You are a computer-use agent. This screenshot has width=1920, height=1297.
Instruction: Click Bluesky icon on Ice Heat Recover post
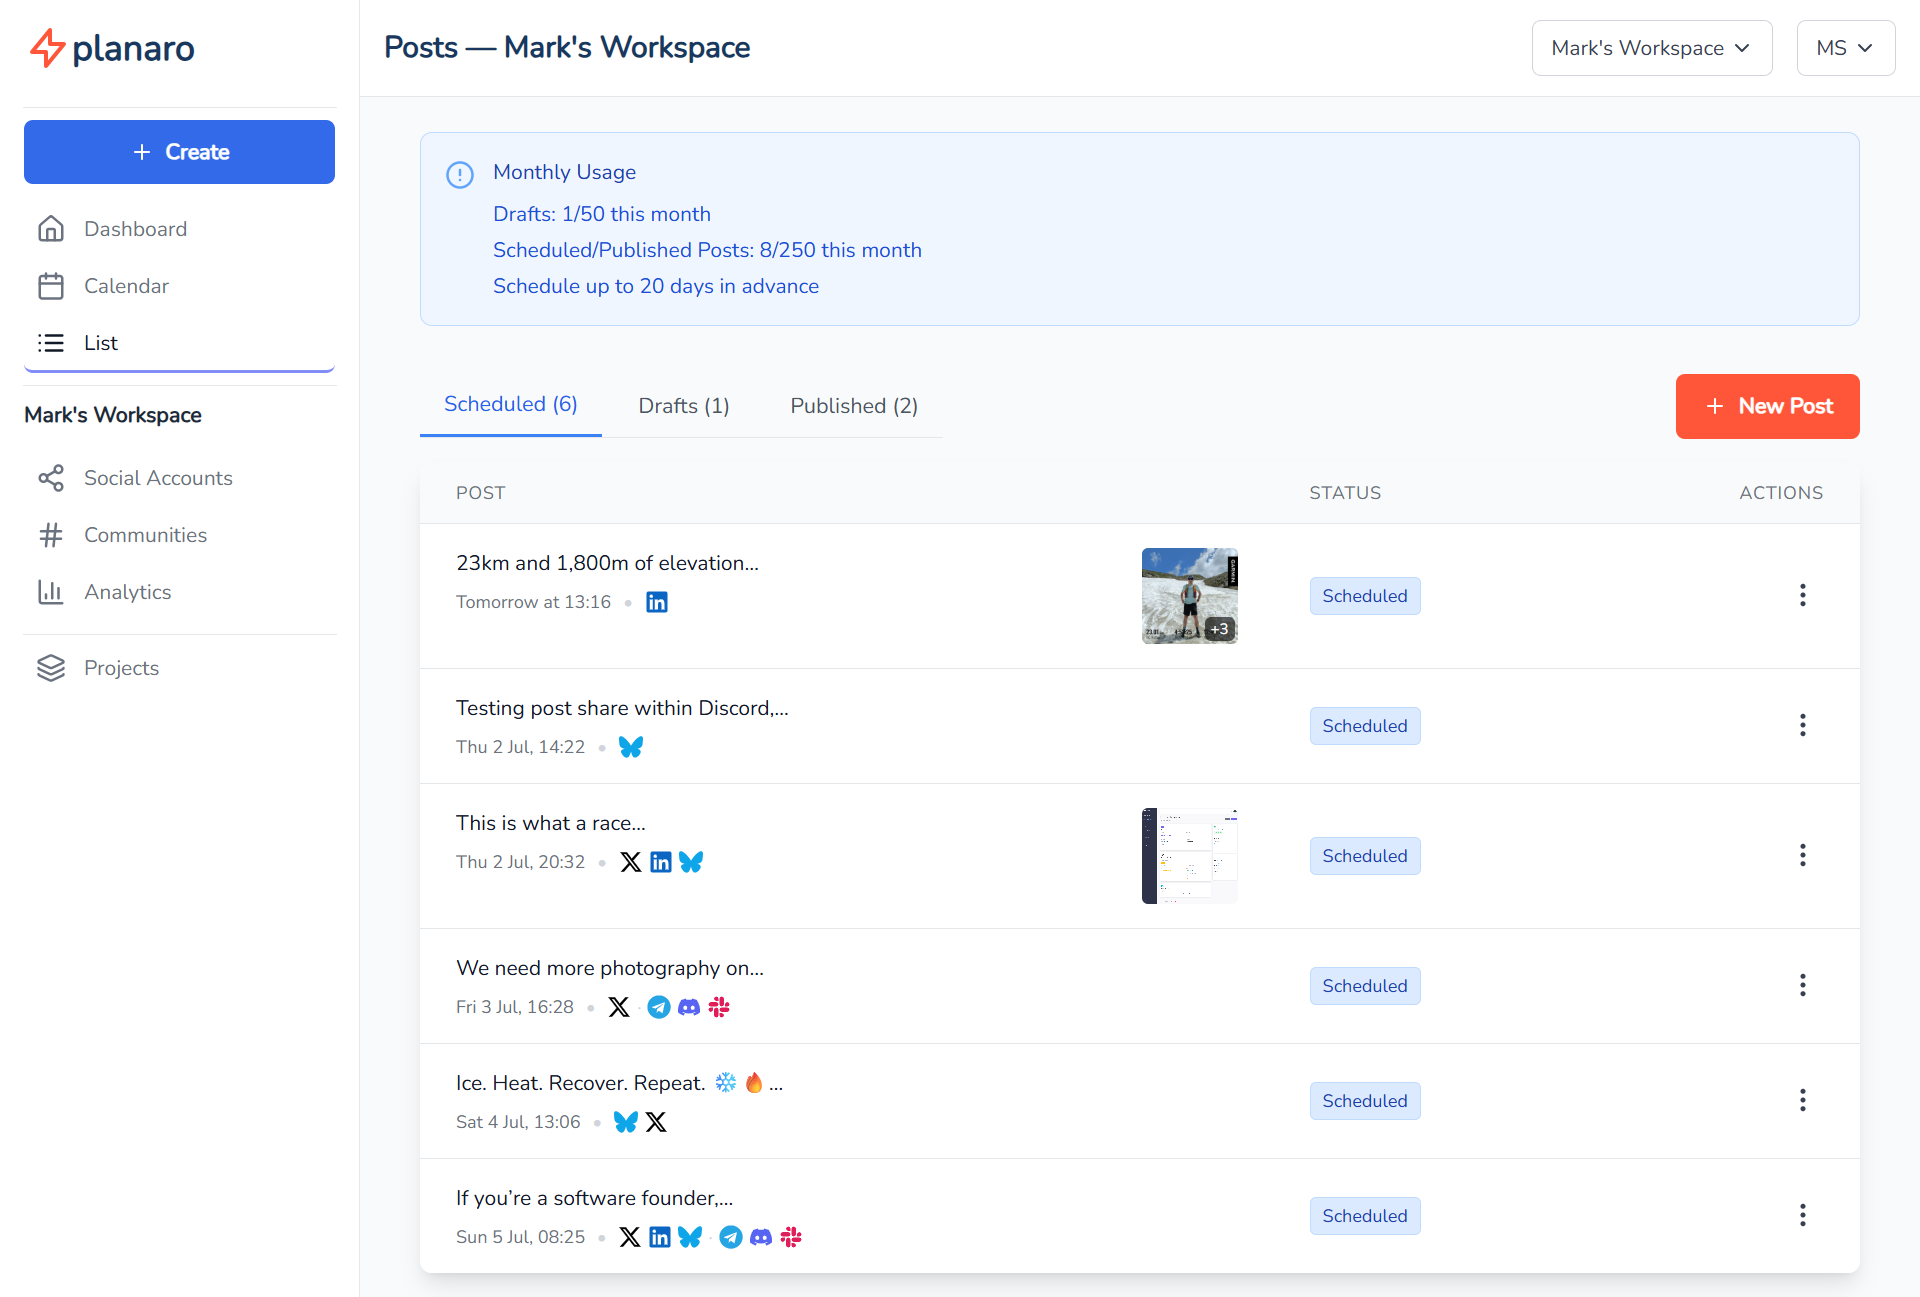(x=626, y=1122)
